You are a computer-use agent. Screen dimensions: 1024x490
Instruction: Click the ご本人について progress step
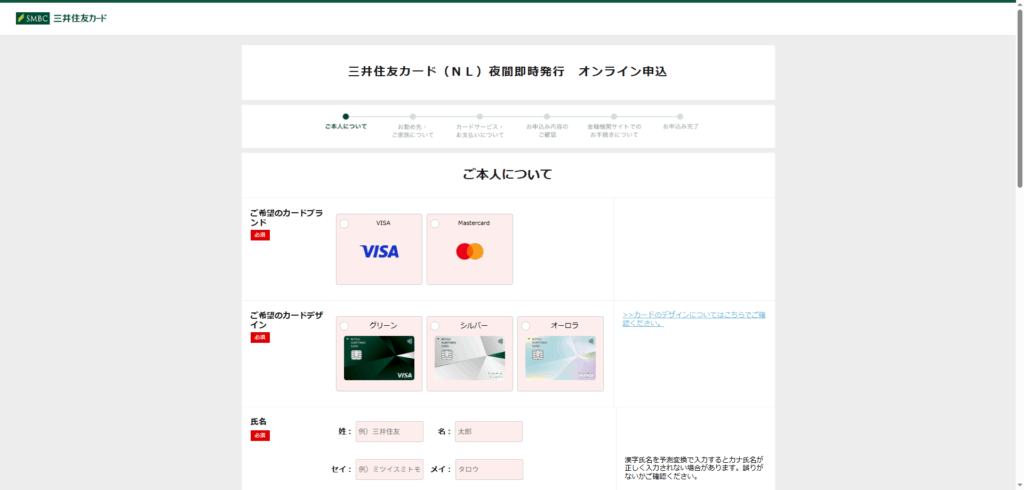(346, 122)
